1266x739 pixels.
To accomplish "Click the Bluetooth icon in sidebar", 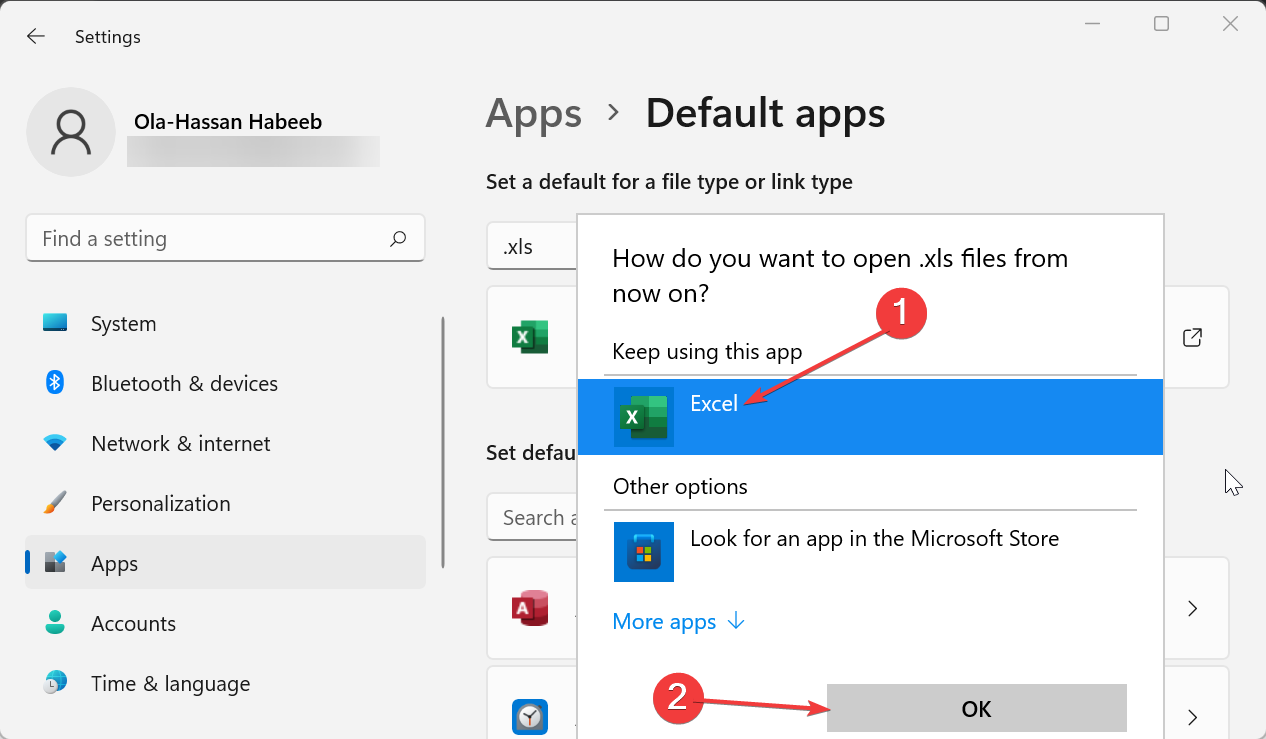I will [x=55, y=382].
